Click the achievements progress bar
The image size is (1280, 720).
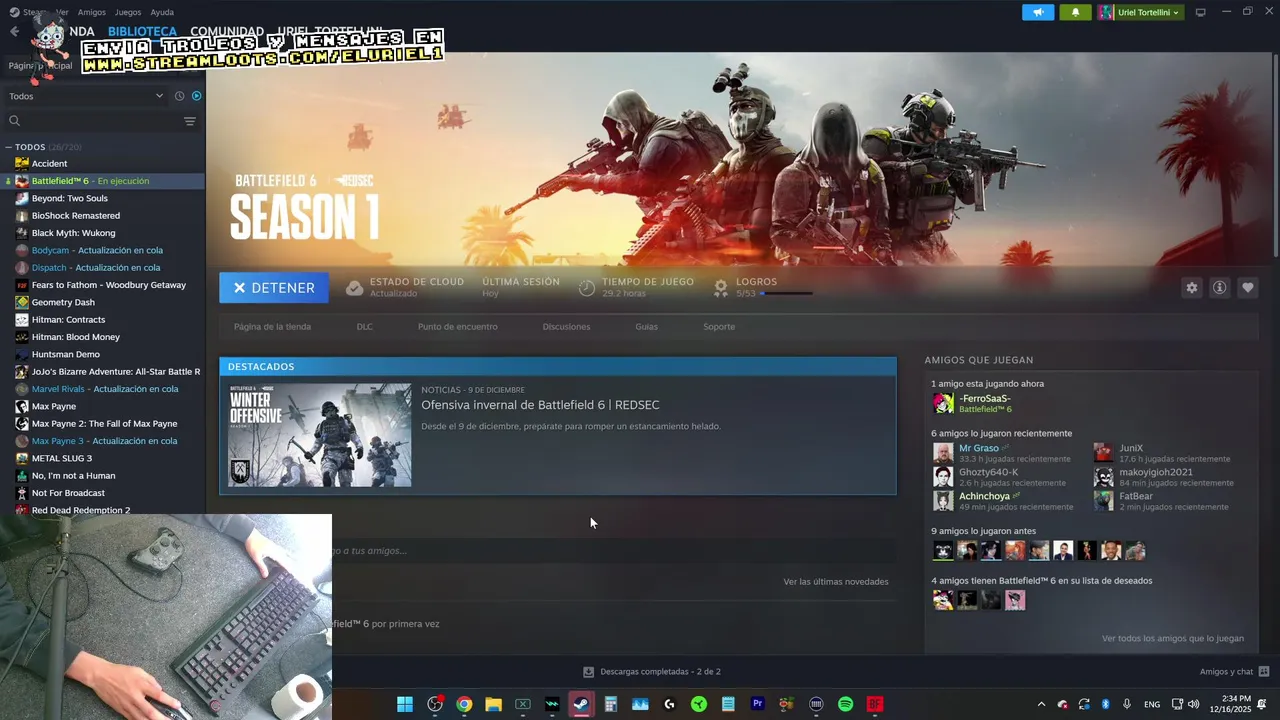point(786,294)
